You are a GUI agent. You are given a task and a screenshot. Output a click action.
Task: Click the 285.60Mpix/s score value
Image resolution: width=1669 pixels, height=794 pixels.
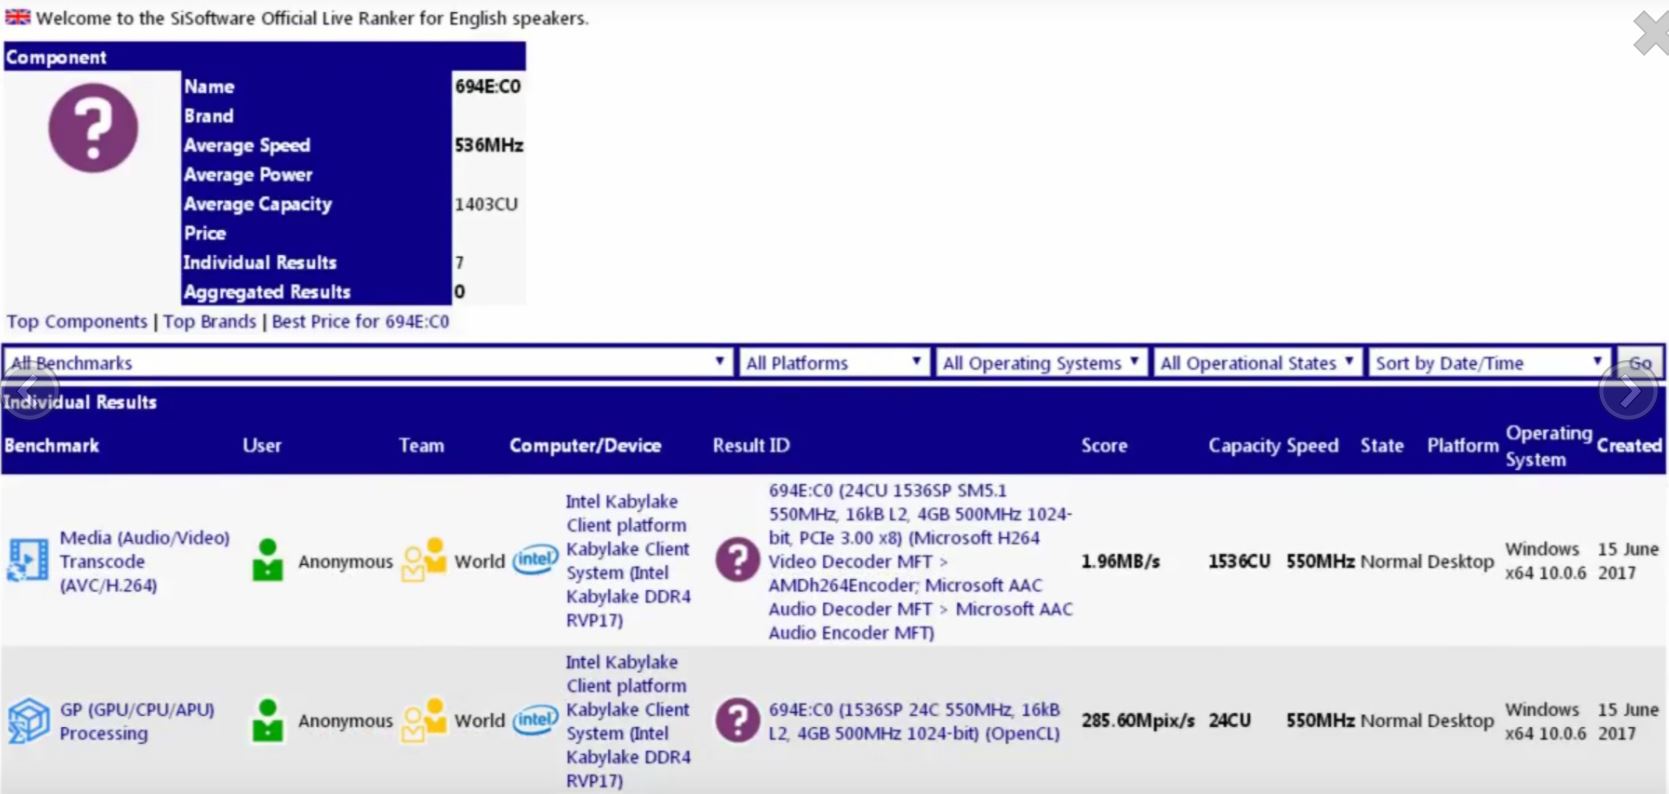(1138, 721)
